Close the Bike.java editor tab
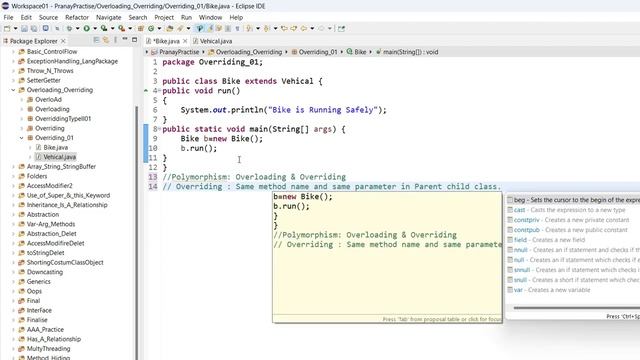Viewport: 640px width, 360px height. click(185, 41)
